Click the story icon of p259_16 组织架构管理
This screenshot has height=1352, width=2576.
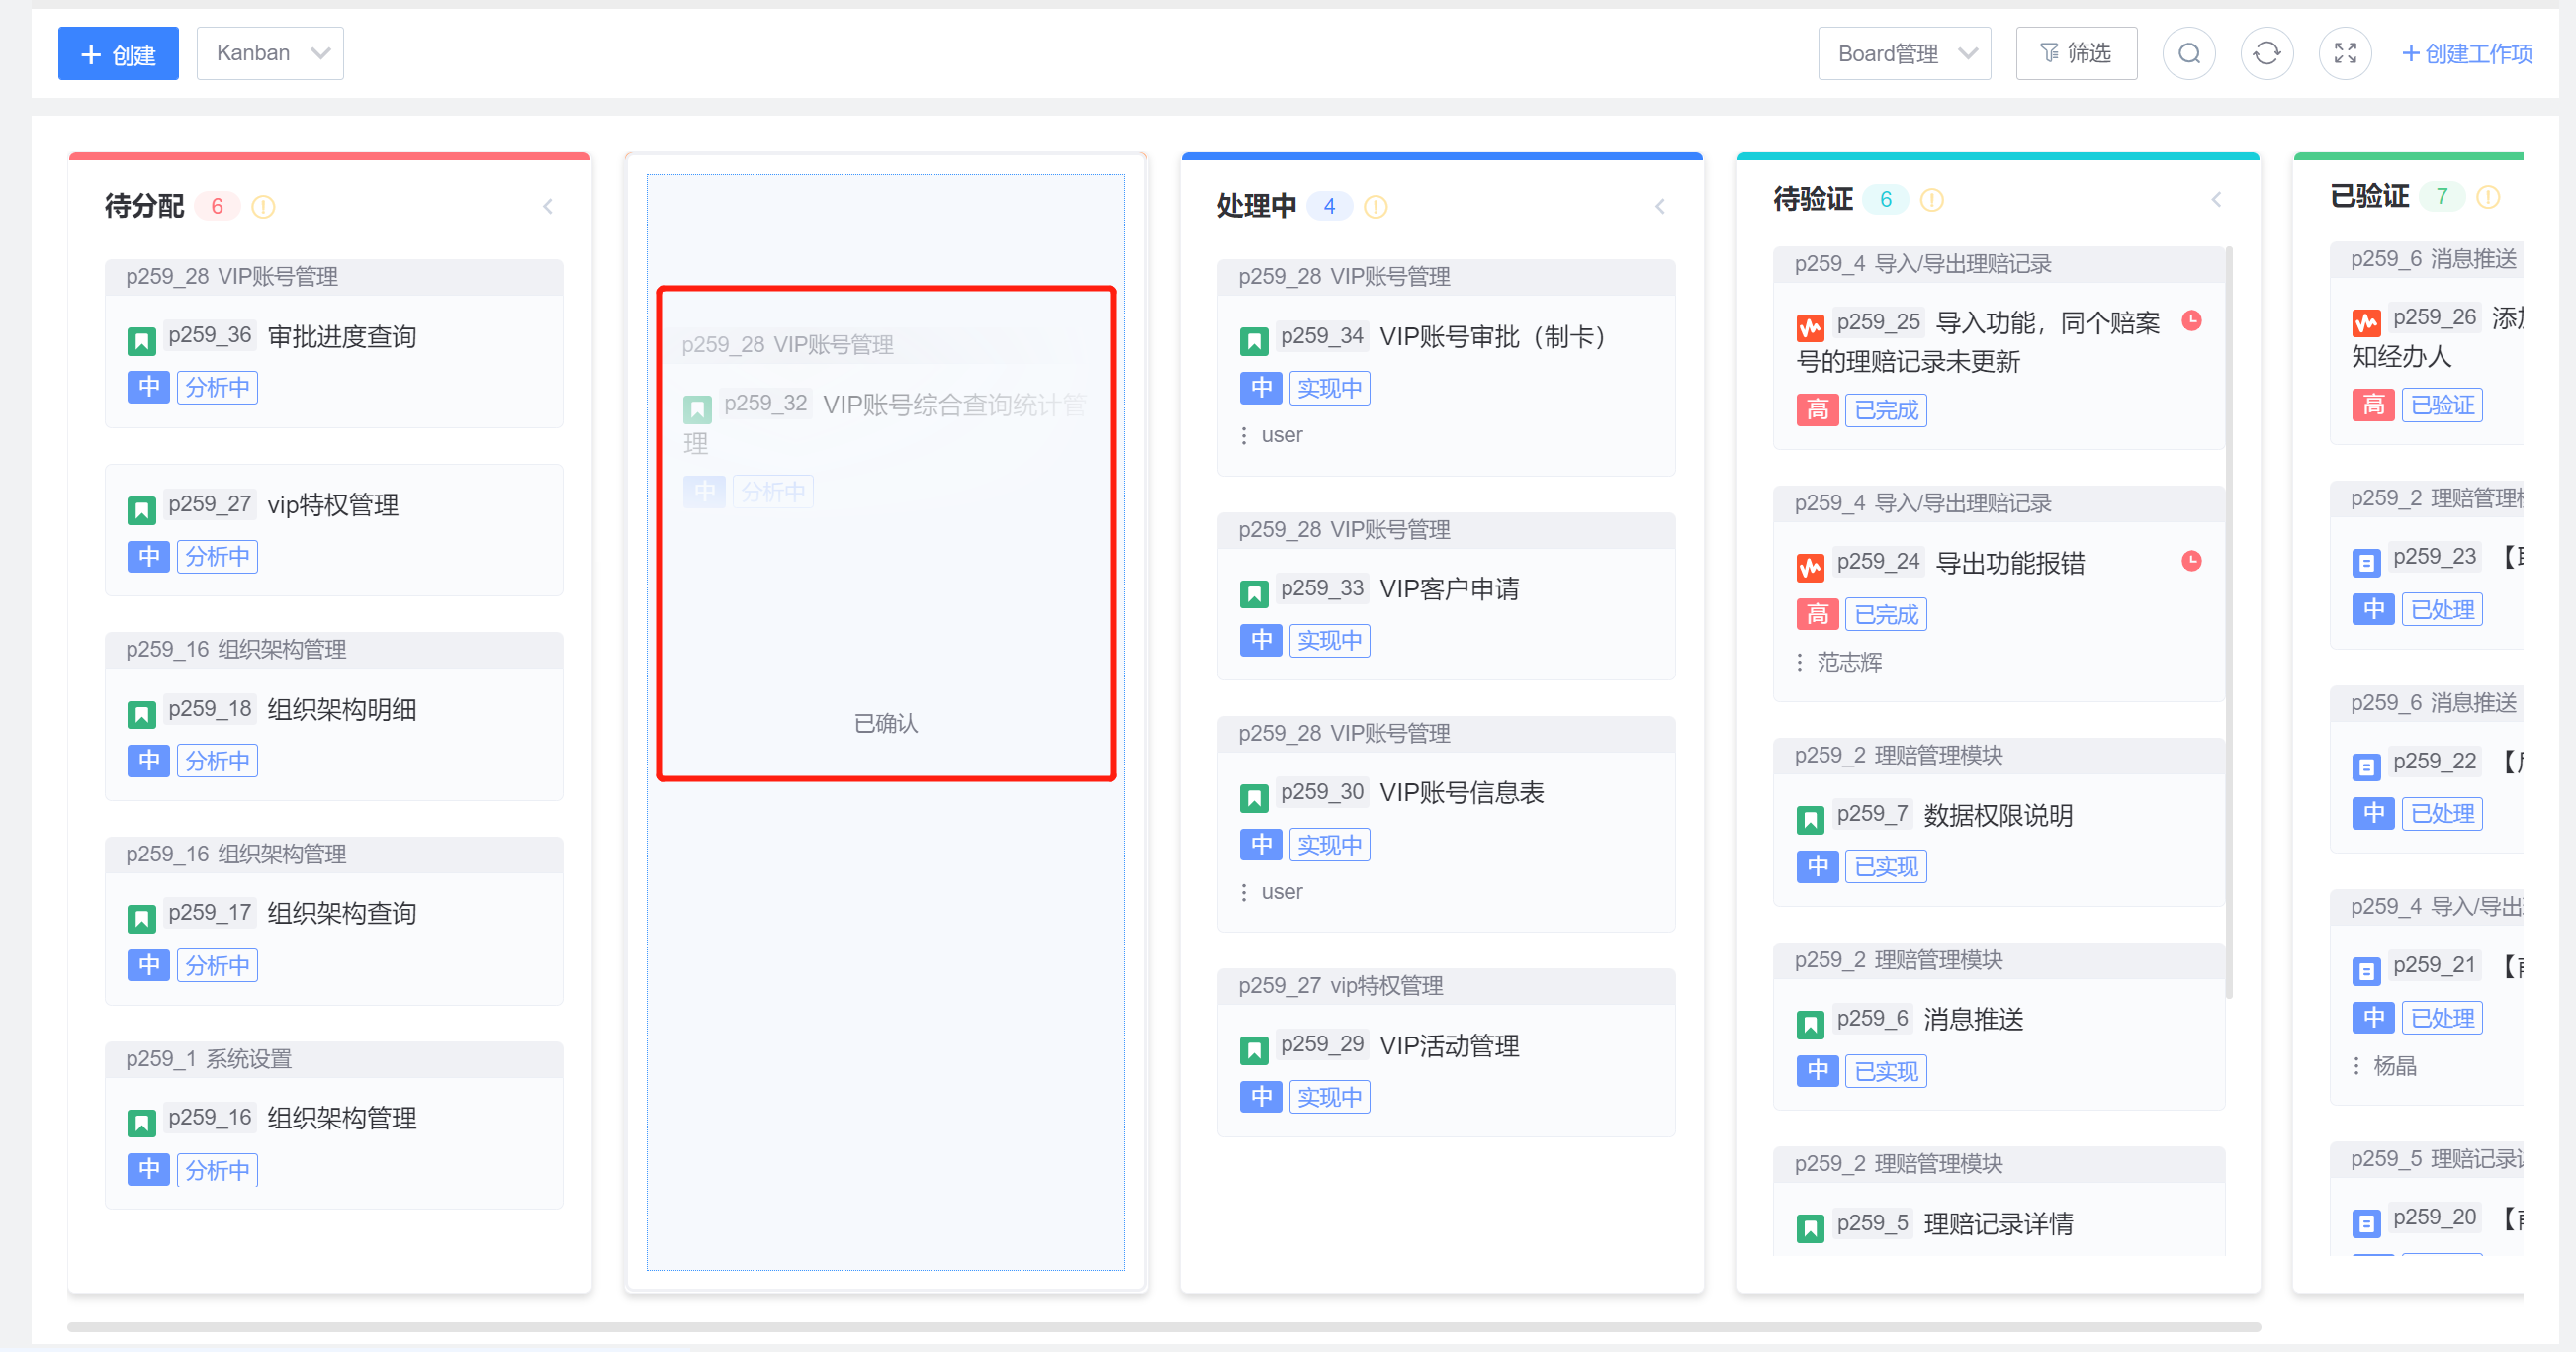(142, 1123)
